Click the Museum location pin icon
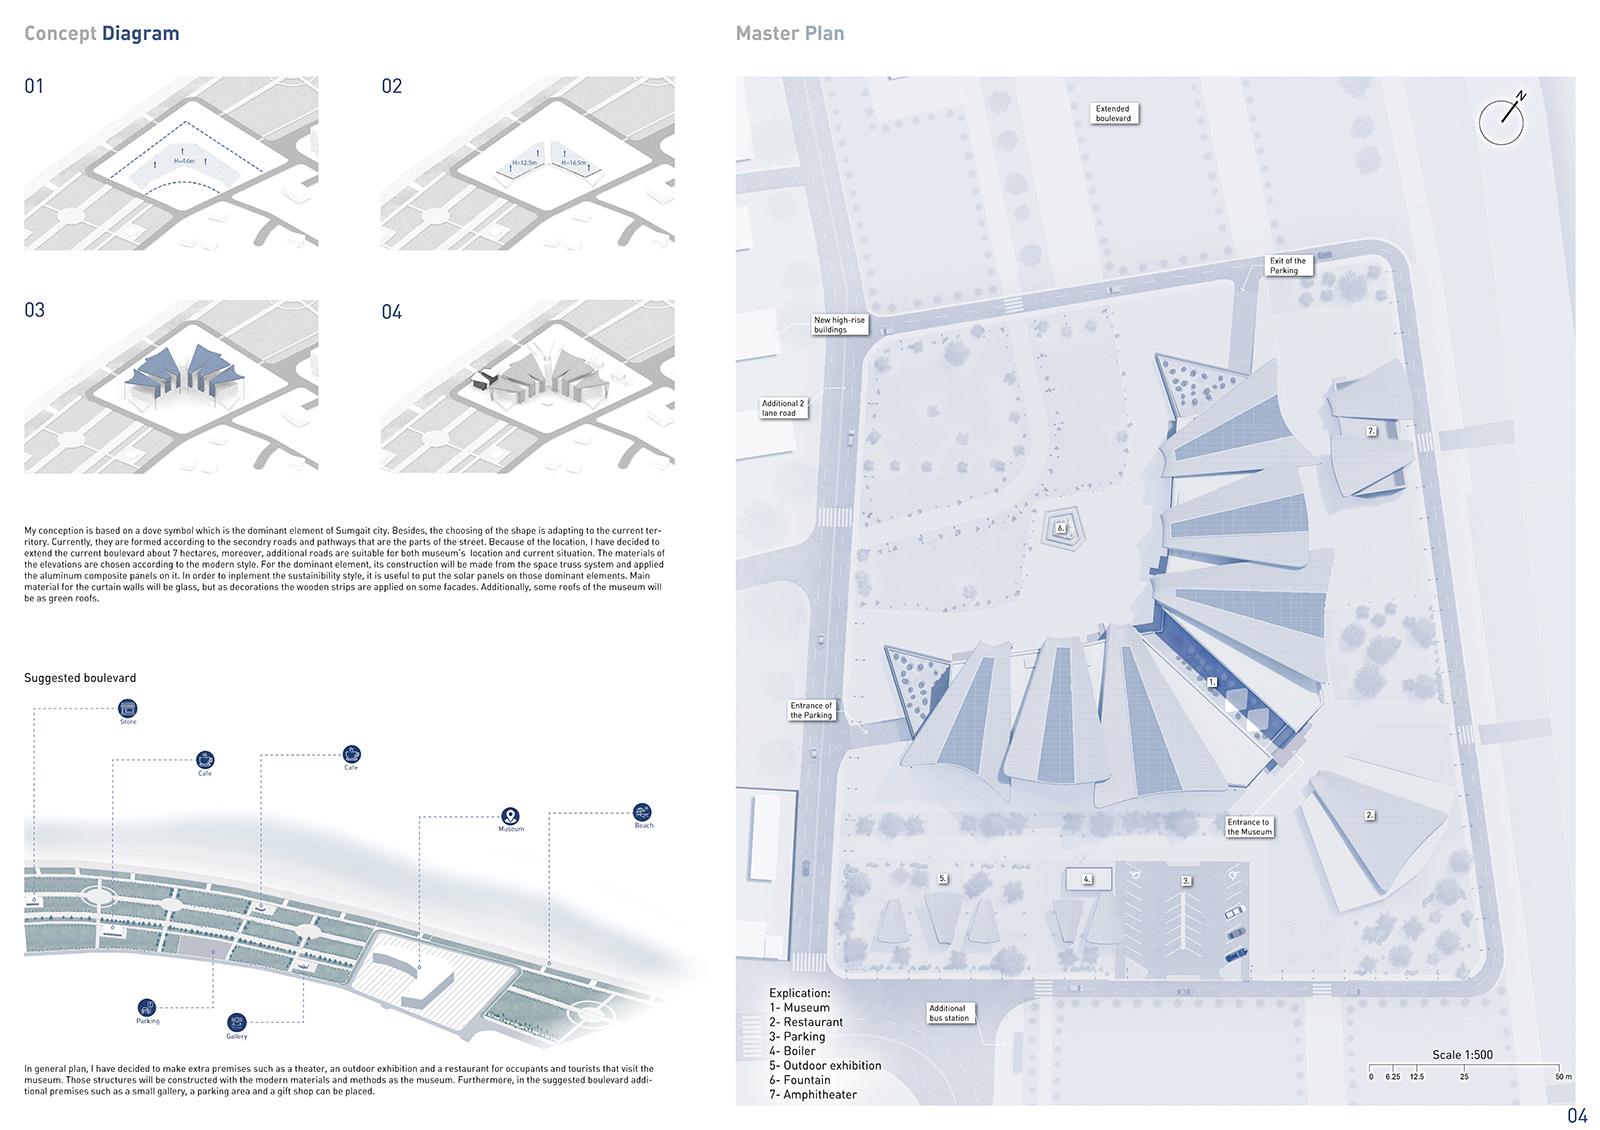 (510, 816)
